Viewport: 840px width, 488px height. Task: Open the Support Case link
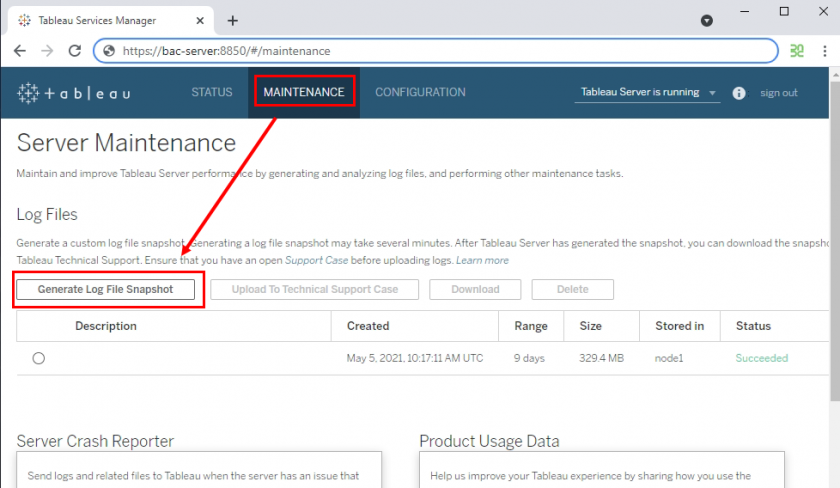click(318, 260)
